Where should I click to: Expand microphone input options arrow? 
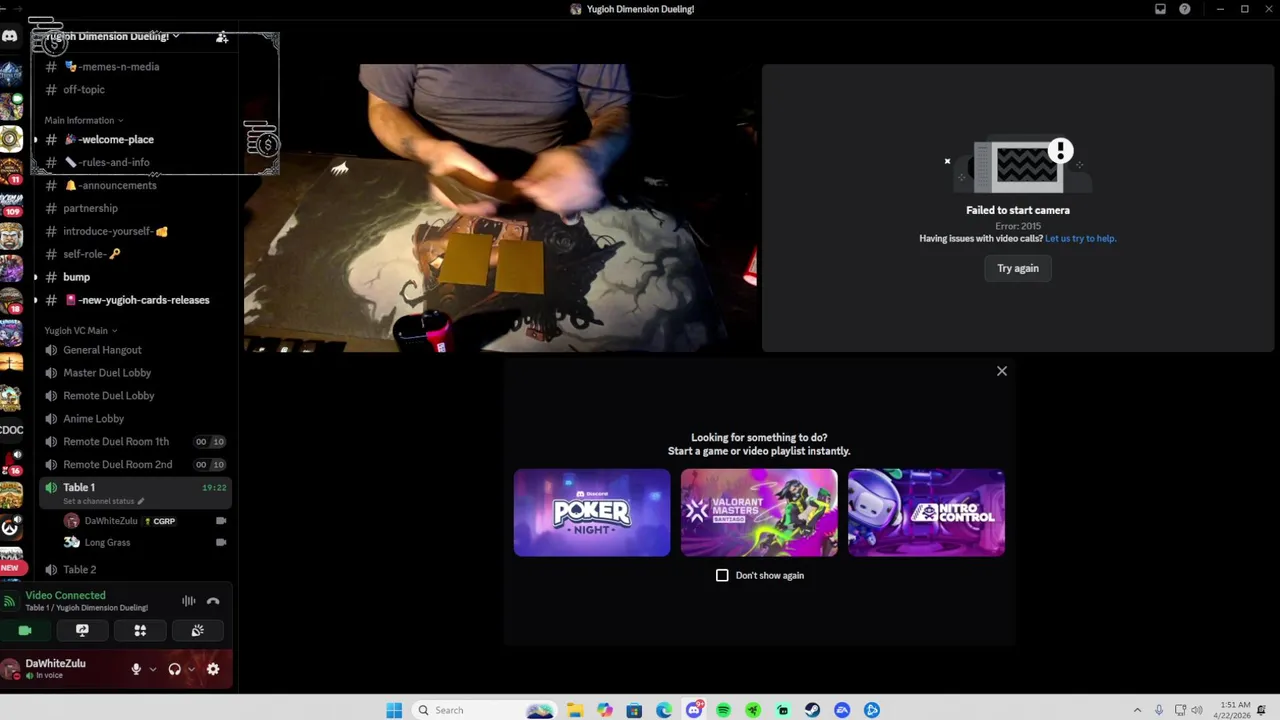click(152, 669)
